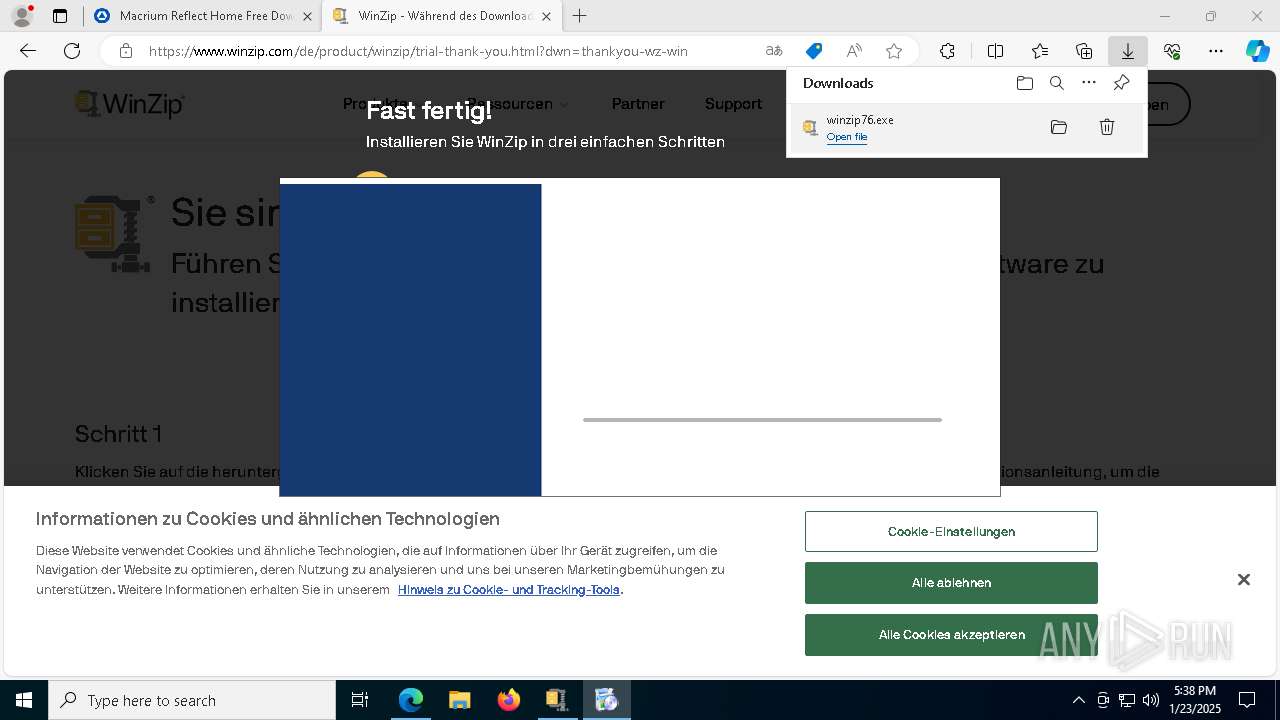Open Microsoft Edge from the taskbar

[x=411, y=700]
